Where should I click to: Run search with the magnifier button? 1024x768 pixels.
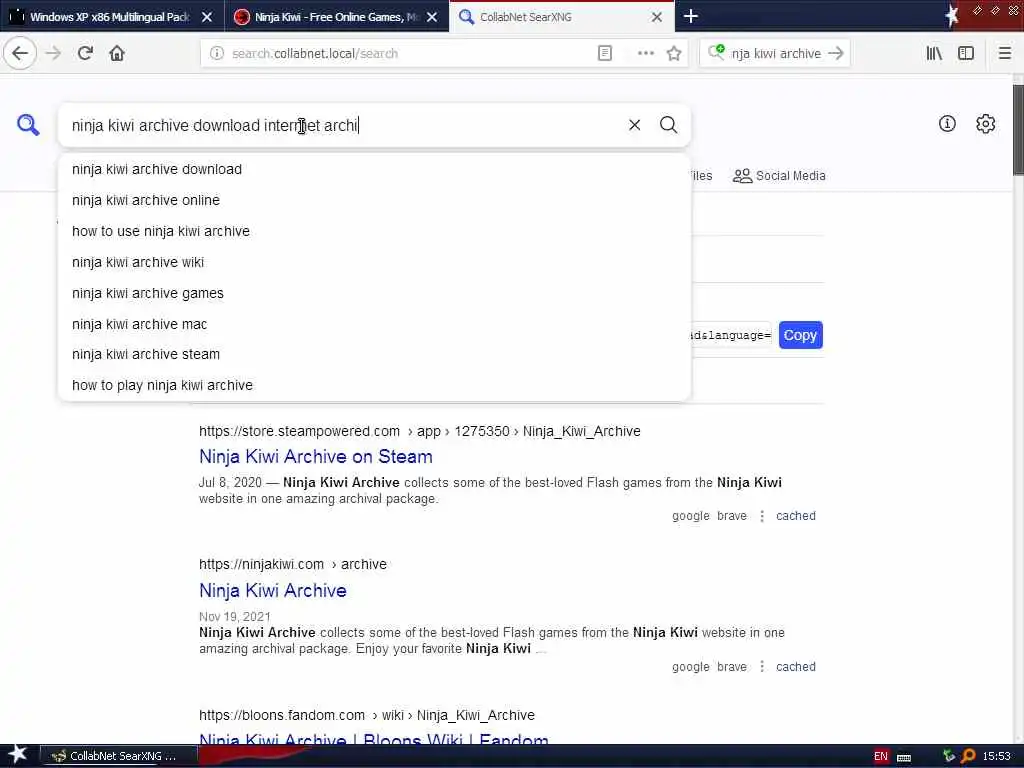[x=668, y=125]
